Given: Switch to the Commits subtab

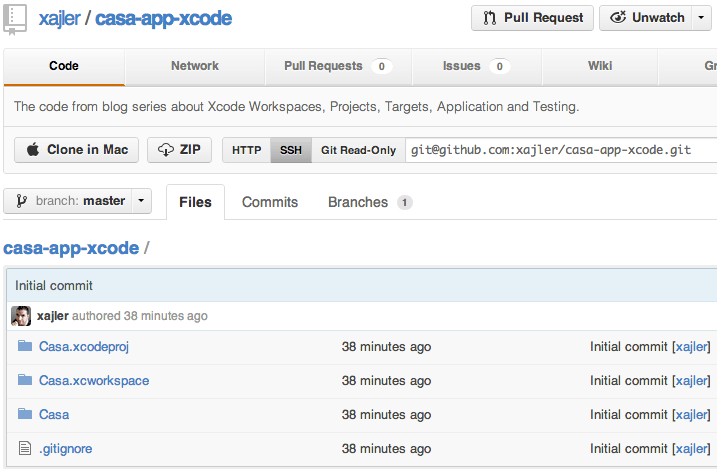Looking at the screenshot, I should point(270,202).
